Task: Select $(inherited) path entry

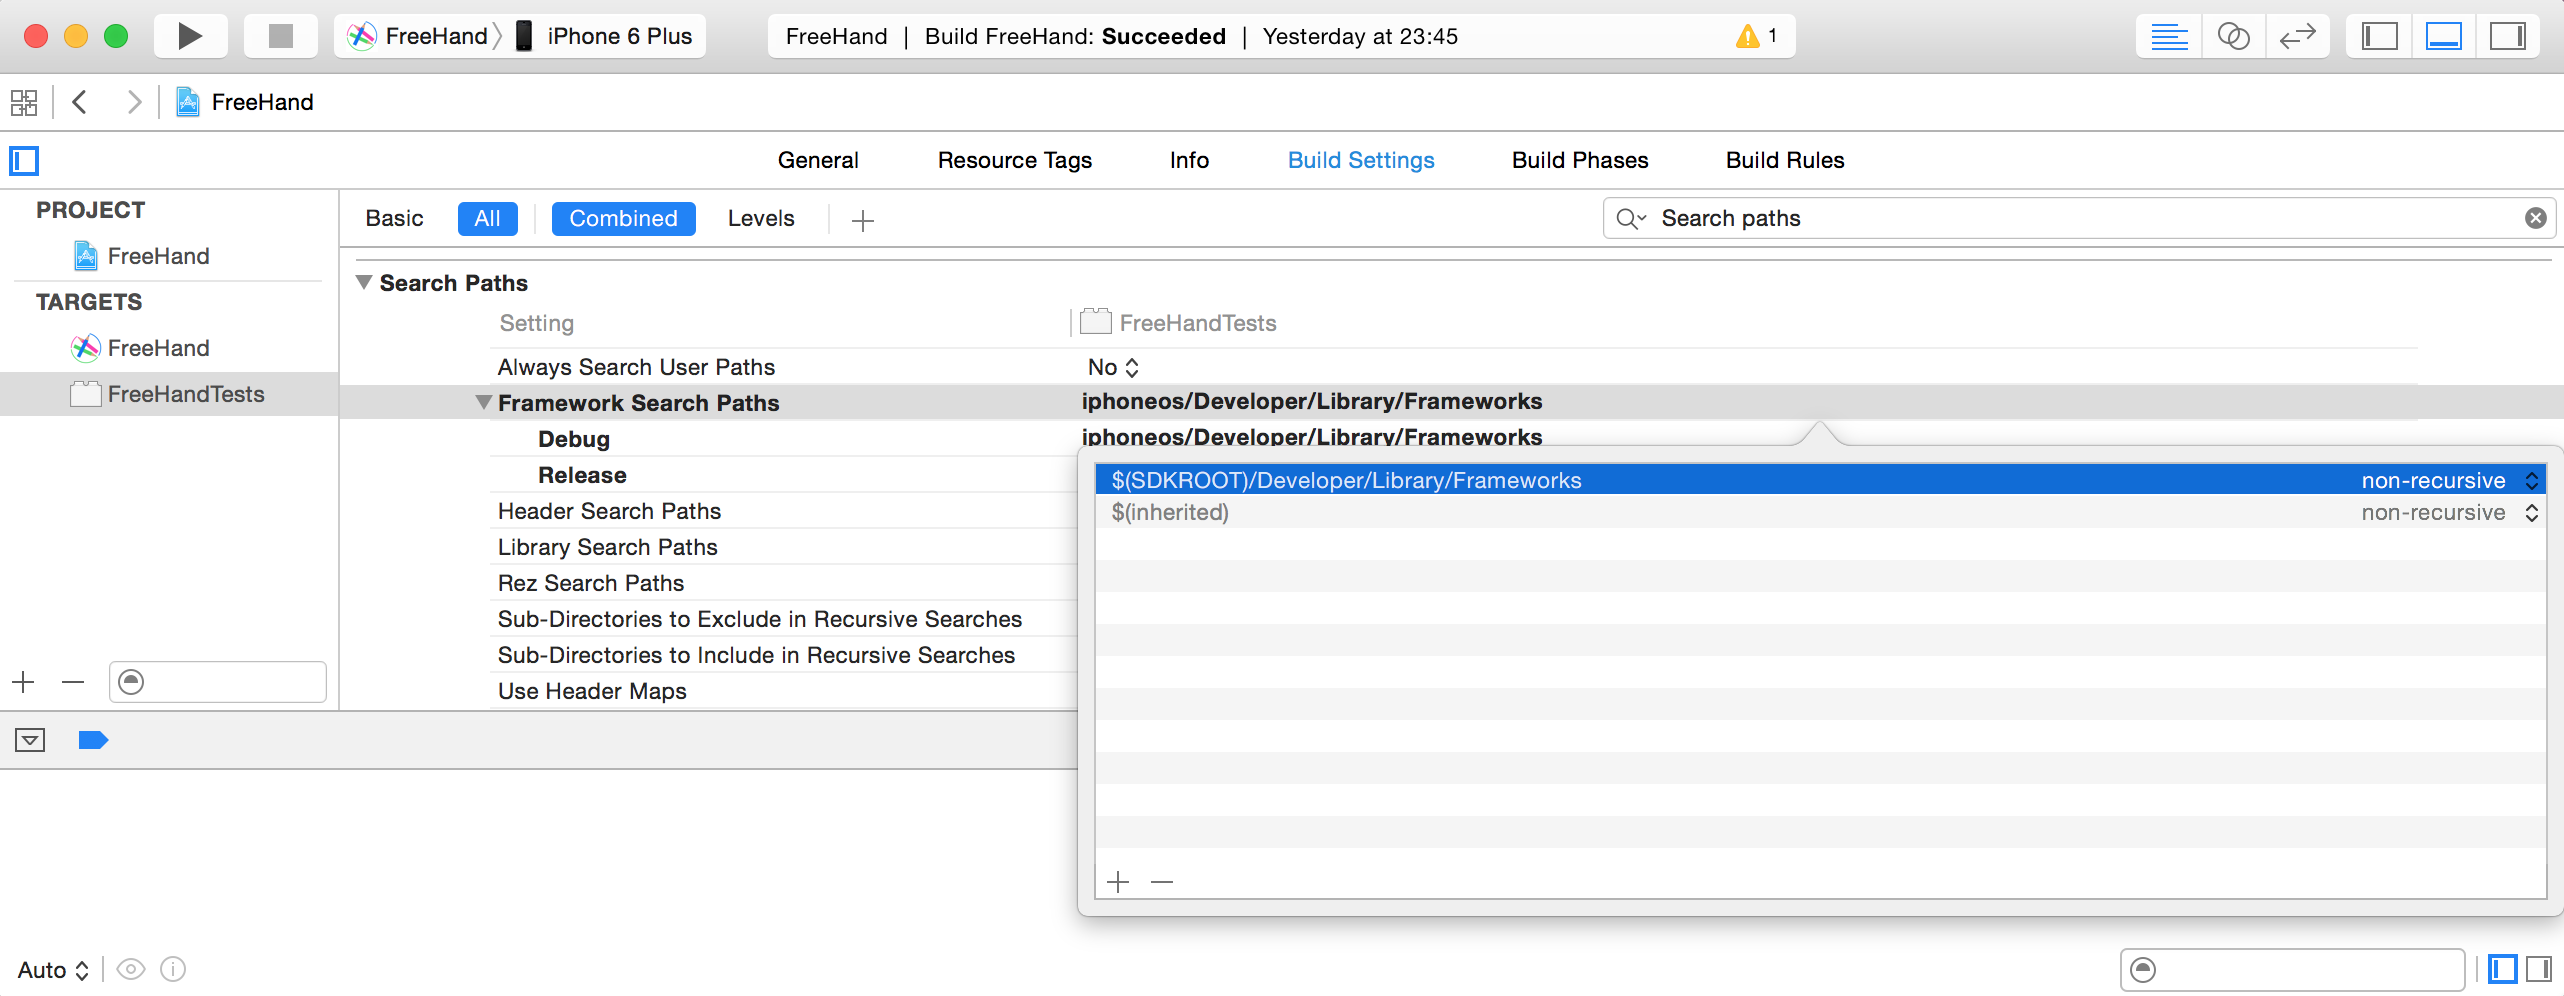Action: click(x=1170, y=512)
